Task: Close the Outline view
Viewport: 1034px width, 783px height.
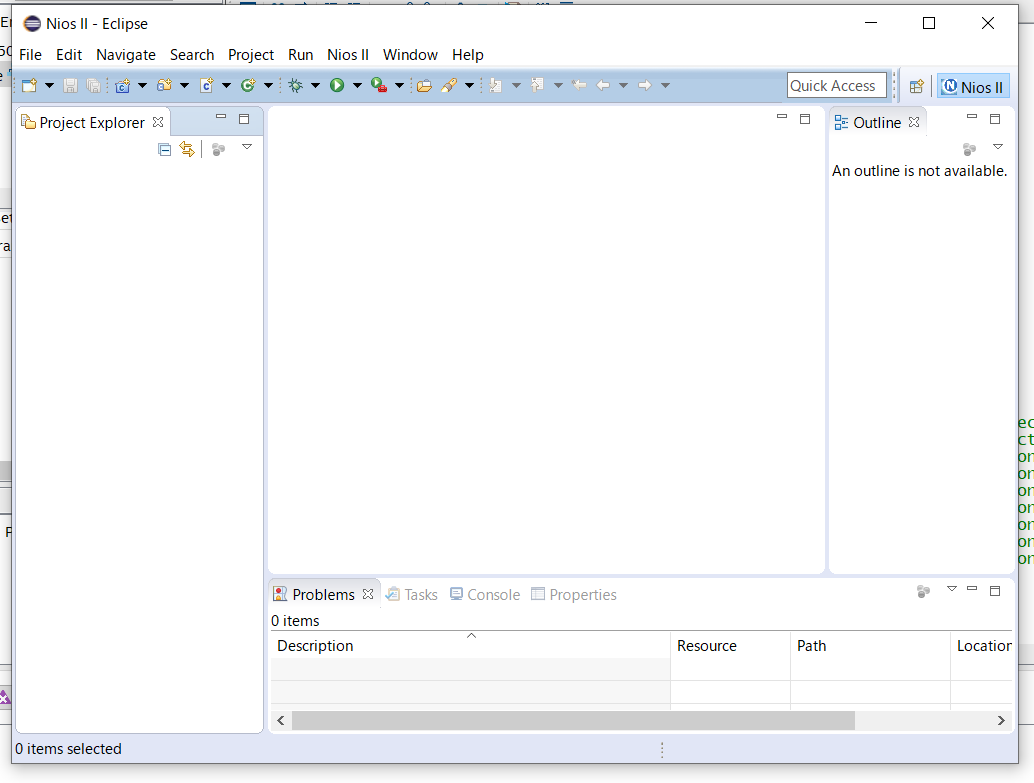Action: click(914, 122)
